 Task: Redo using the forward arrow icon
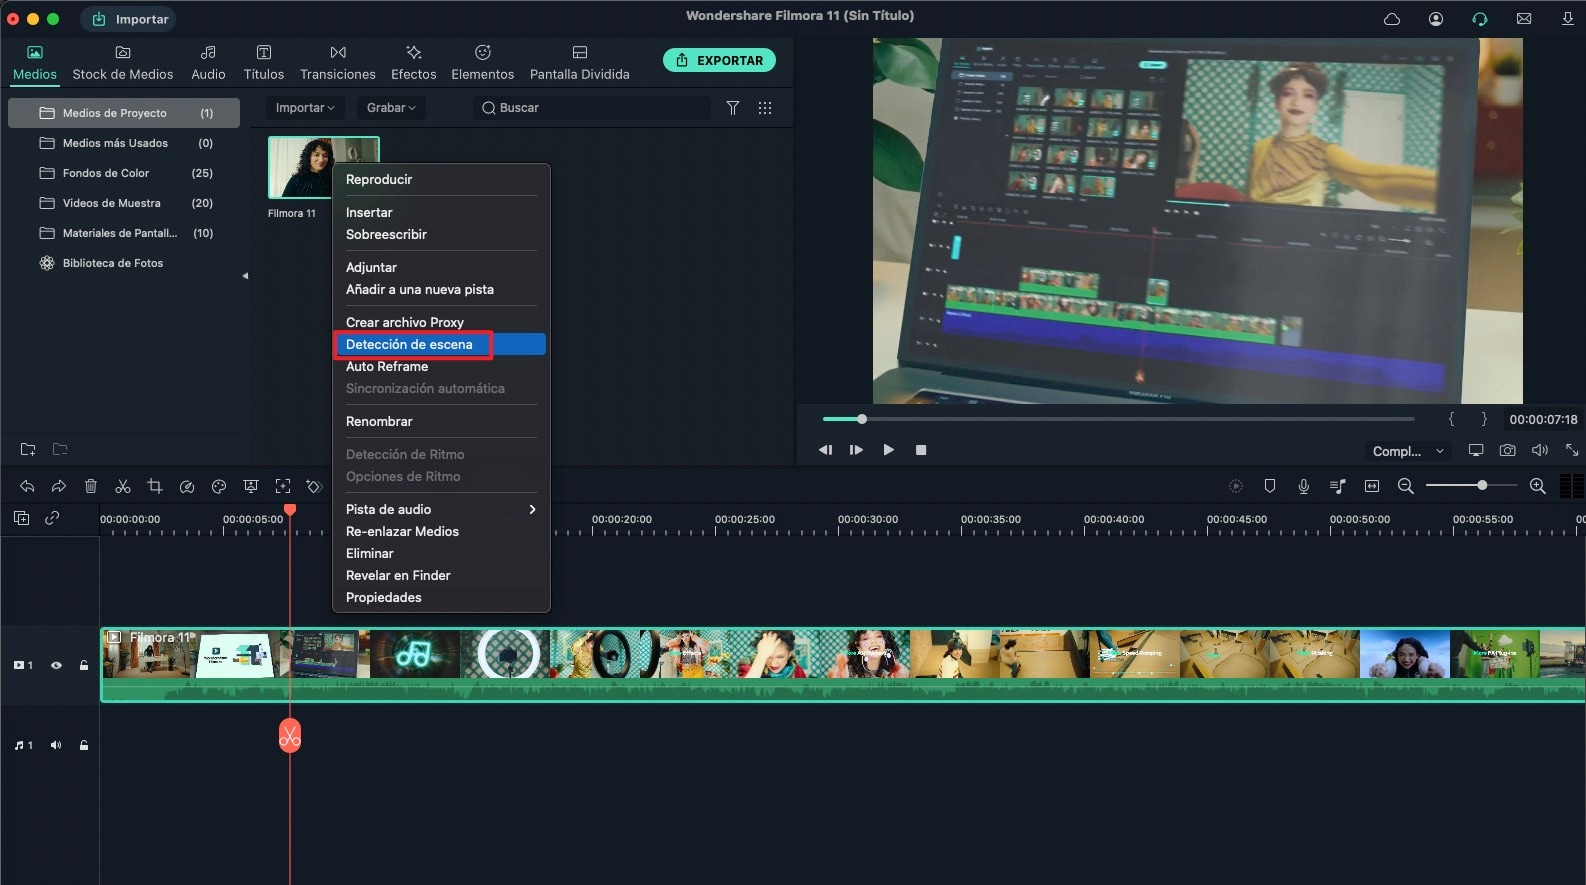click(x=59, y=486)
